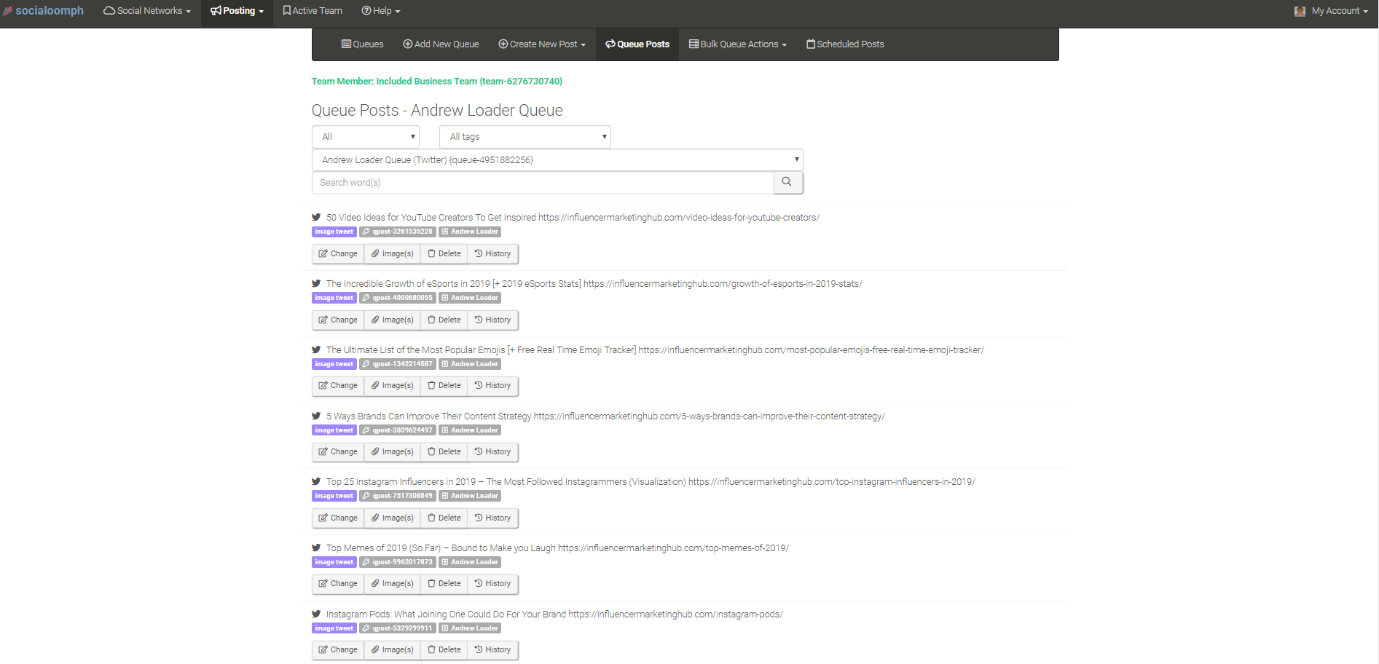Image resolution: width=1379 pixels, height=664 pixels.
Task: Click 'Andrew Loader' tag under the eSports growth post
Action: (470, 298)
